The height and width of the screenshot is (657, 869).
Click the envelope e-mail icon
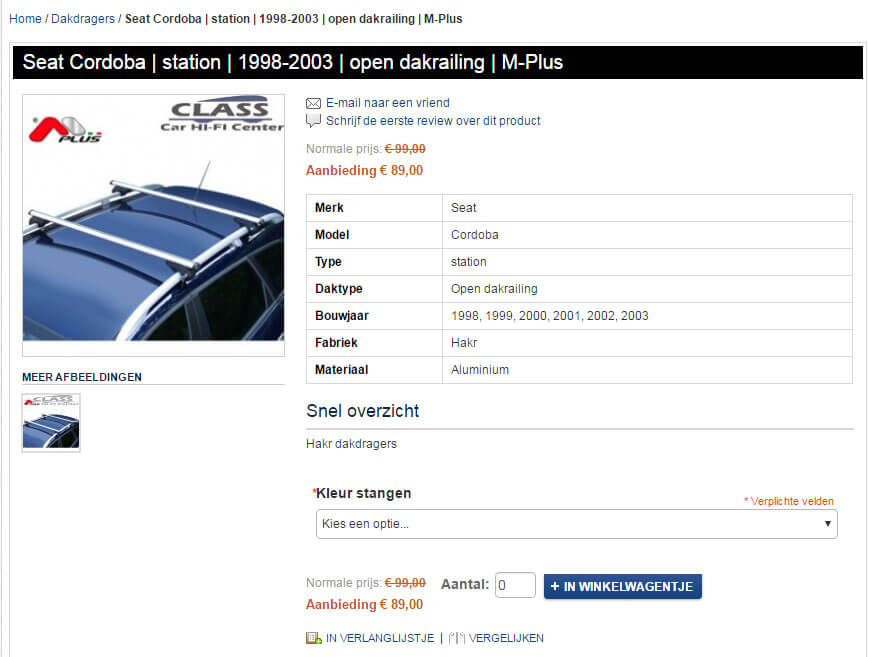(313, 103)
